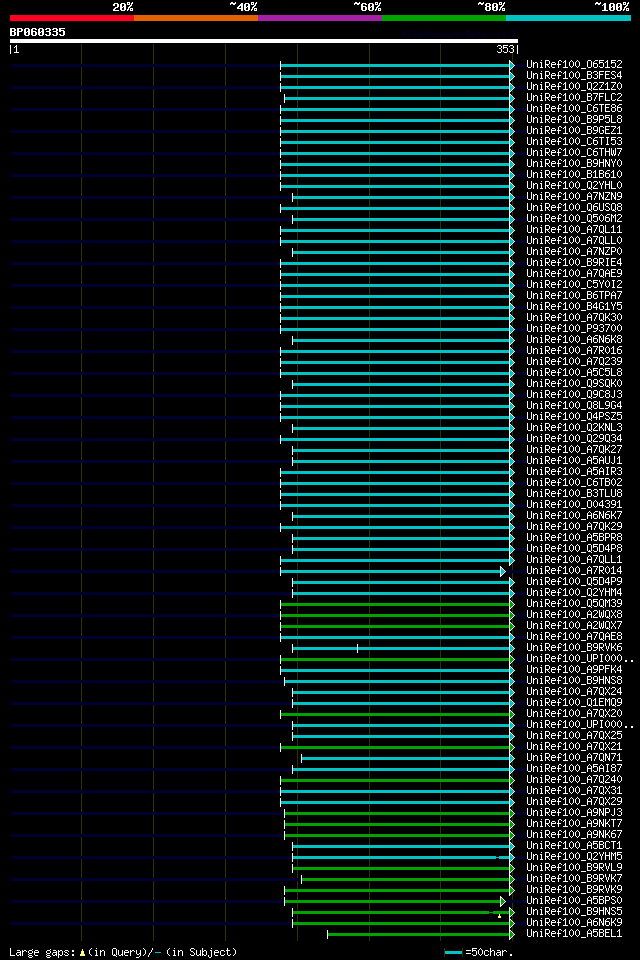640x960 pixels.
Task: Pick the UniRef100_Q1EMQ9 hit name
Action: pos(574,703)
